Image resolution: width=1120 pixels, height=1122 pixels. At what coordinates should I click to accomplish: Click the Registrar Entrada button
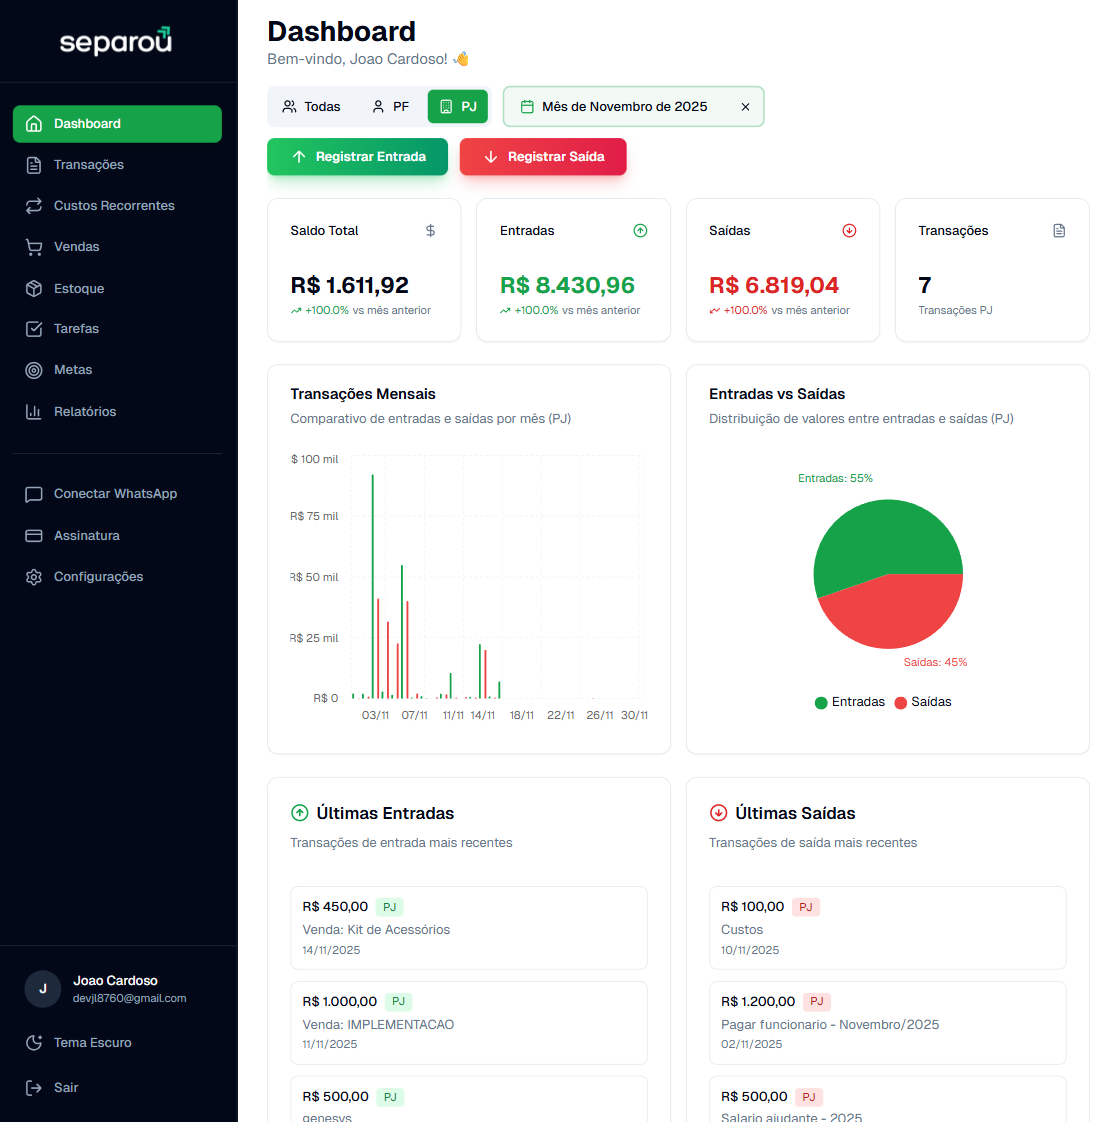(x=357, y=157)
